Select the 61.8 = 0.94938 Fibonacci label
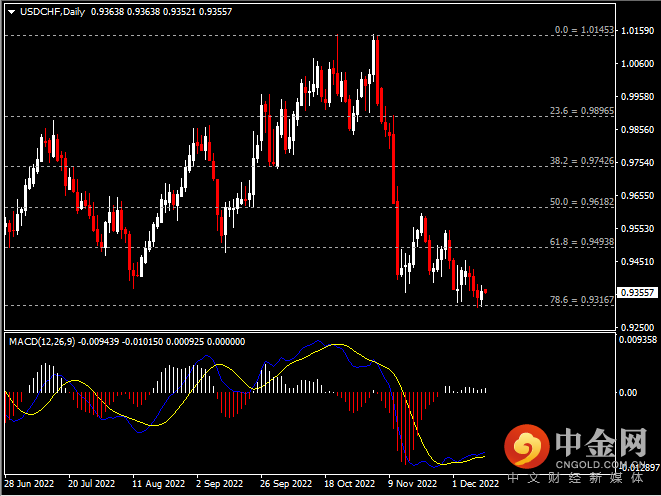 [584, 242]
